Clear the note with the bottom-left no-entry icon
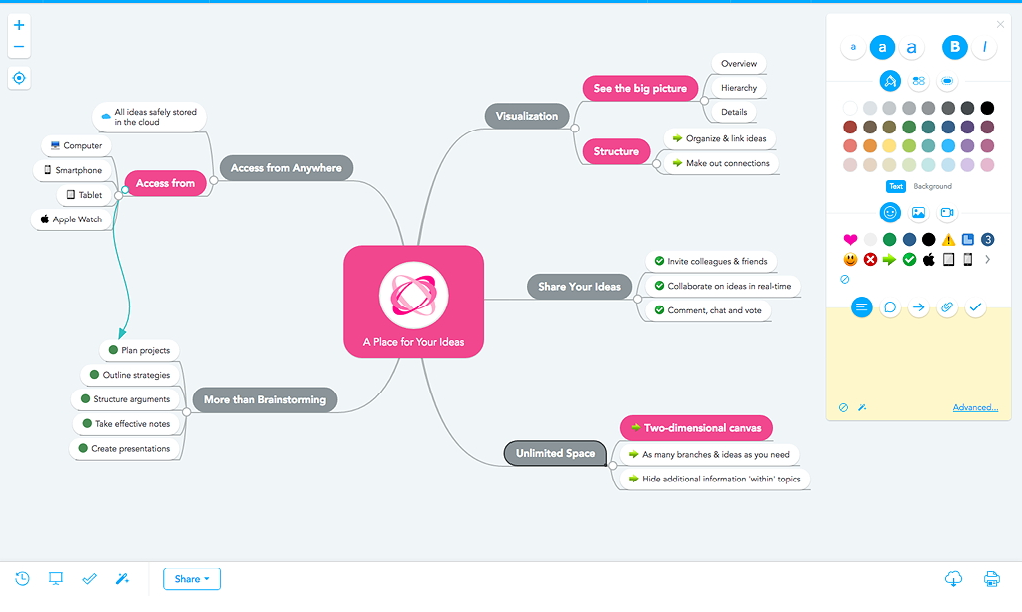The width and height of the screenshot is (1022, 612). coord(843,407)
